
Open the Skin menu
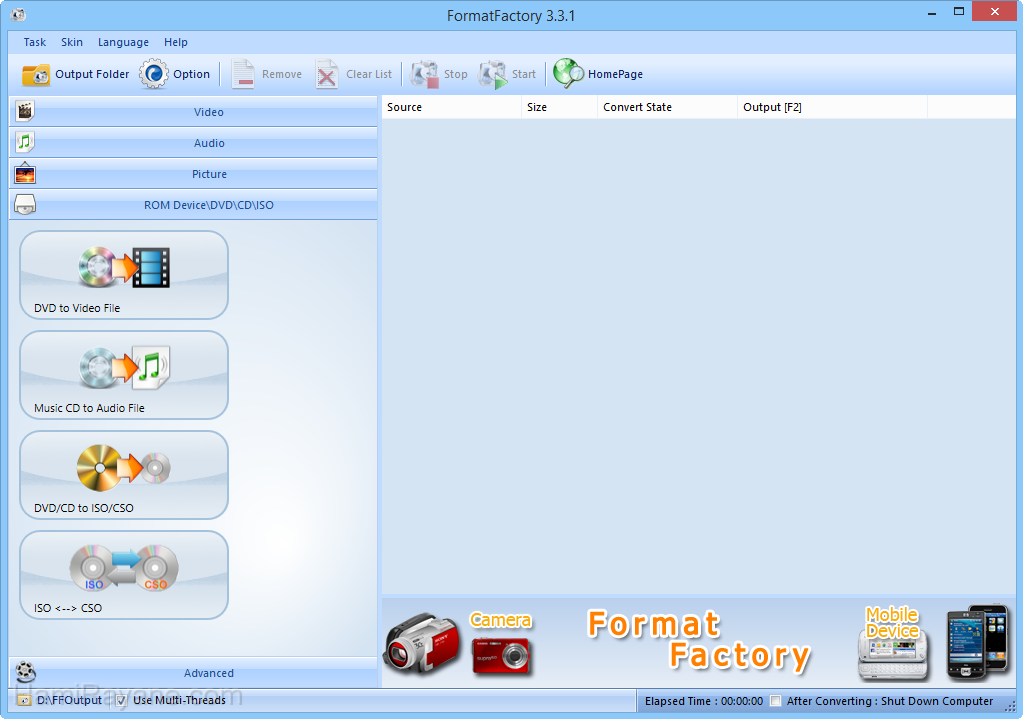coord(72,42)
